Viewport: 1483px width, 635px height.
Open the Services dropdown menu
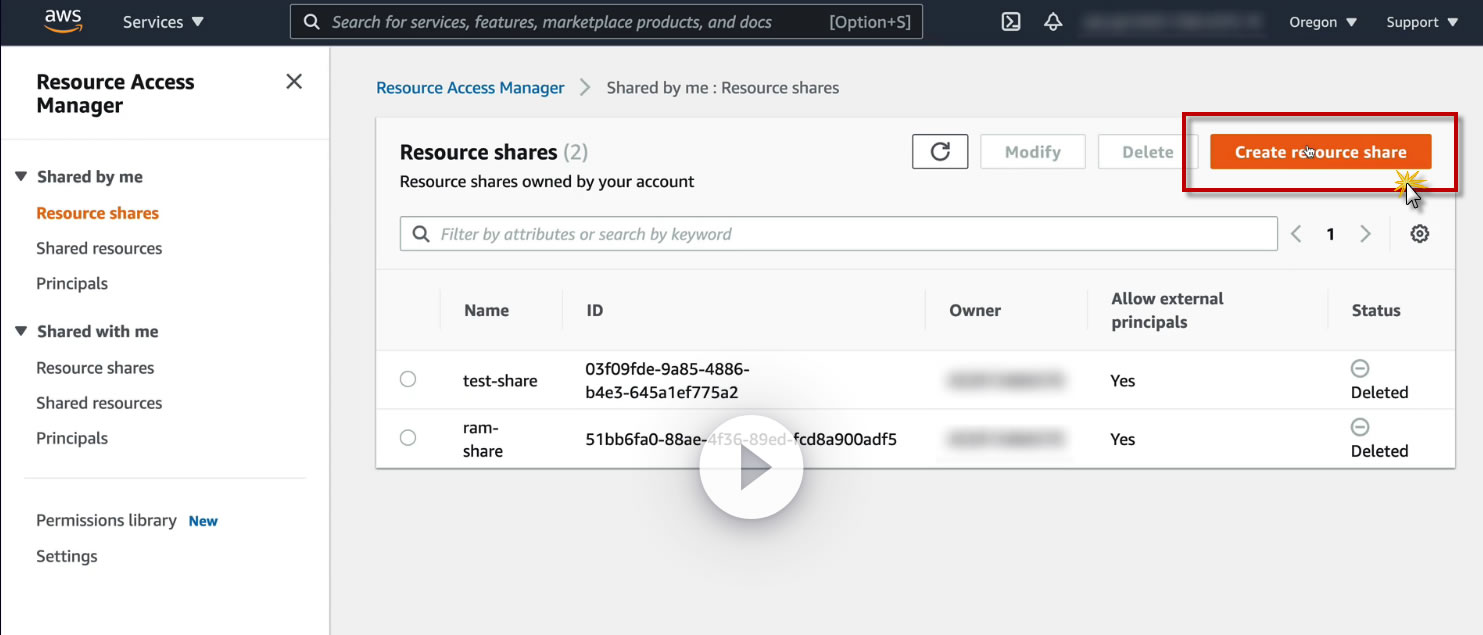(x=163, y=22)
